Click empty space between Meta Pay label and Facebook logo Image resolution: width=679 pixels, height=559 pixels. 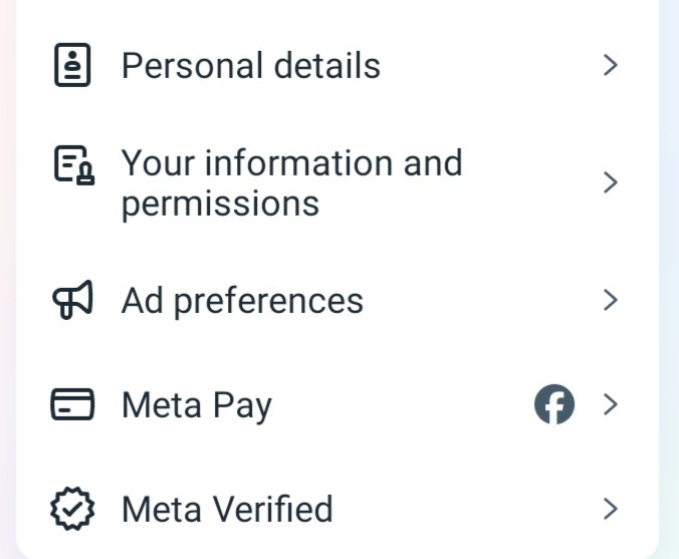(403, 404)
